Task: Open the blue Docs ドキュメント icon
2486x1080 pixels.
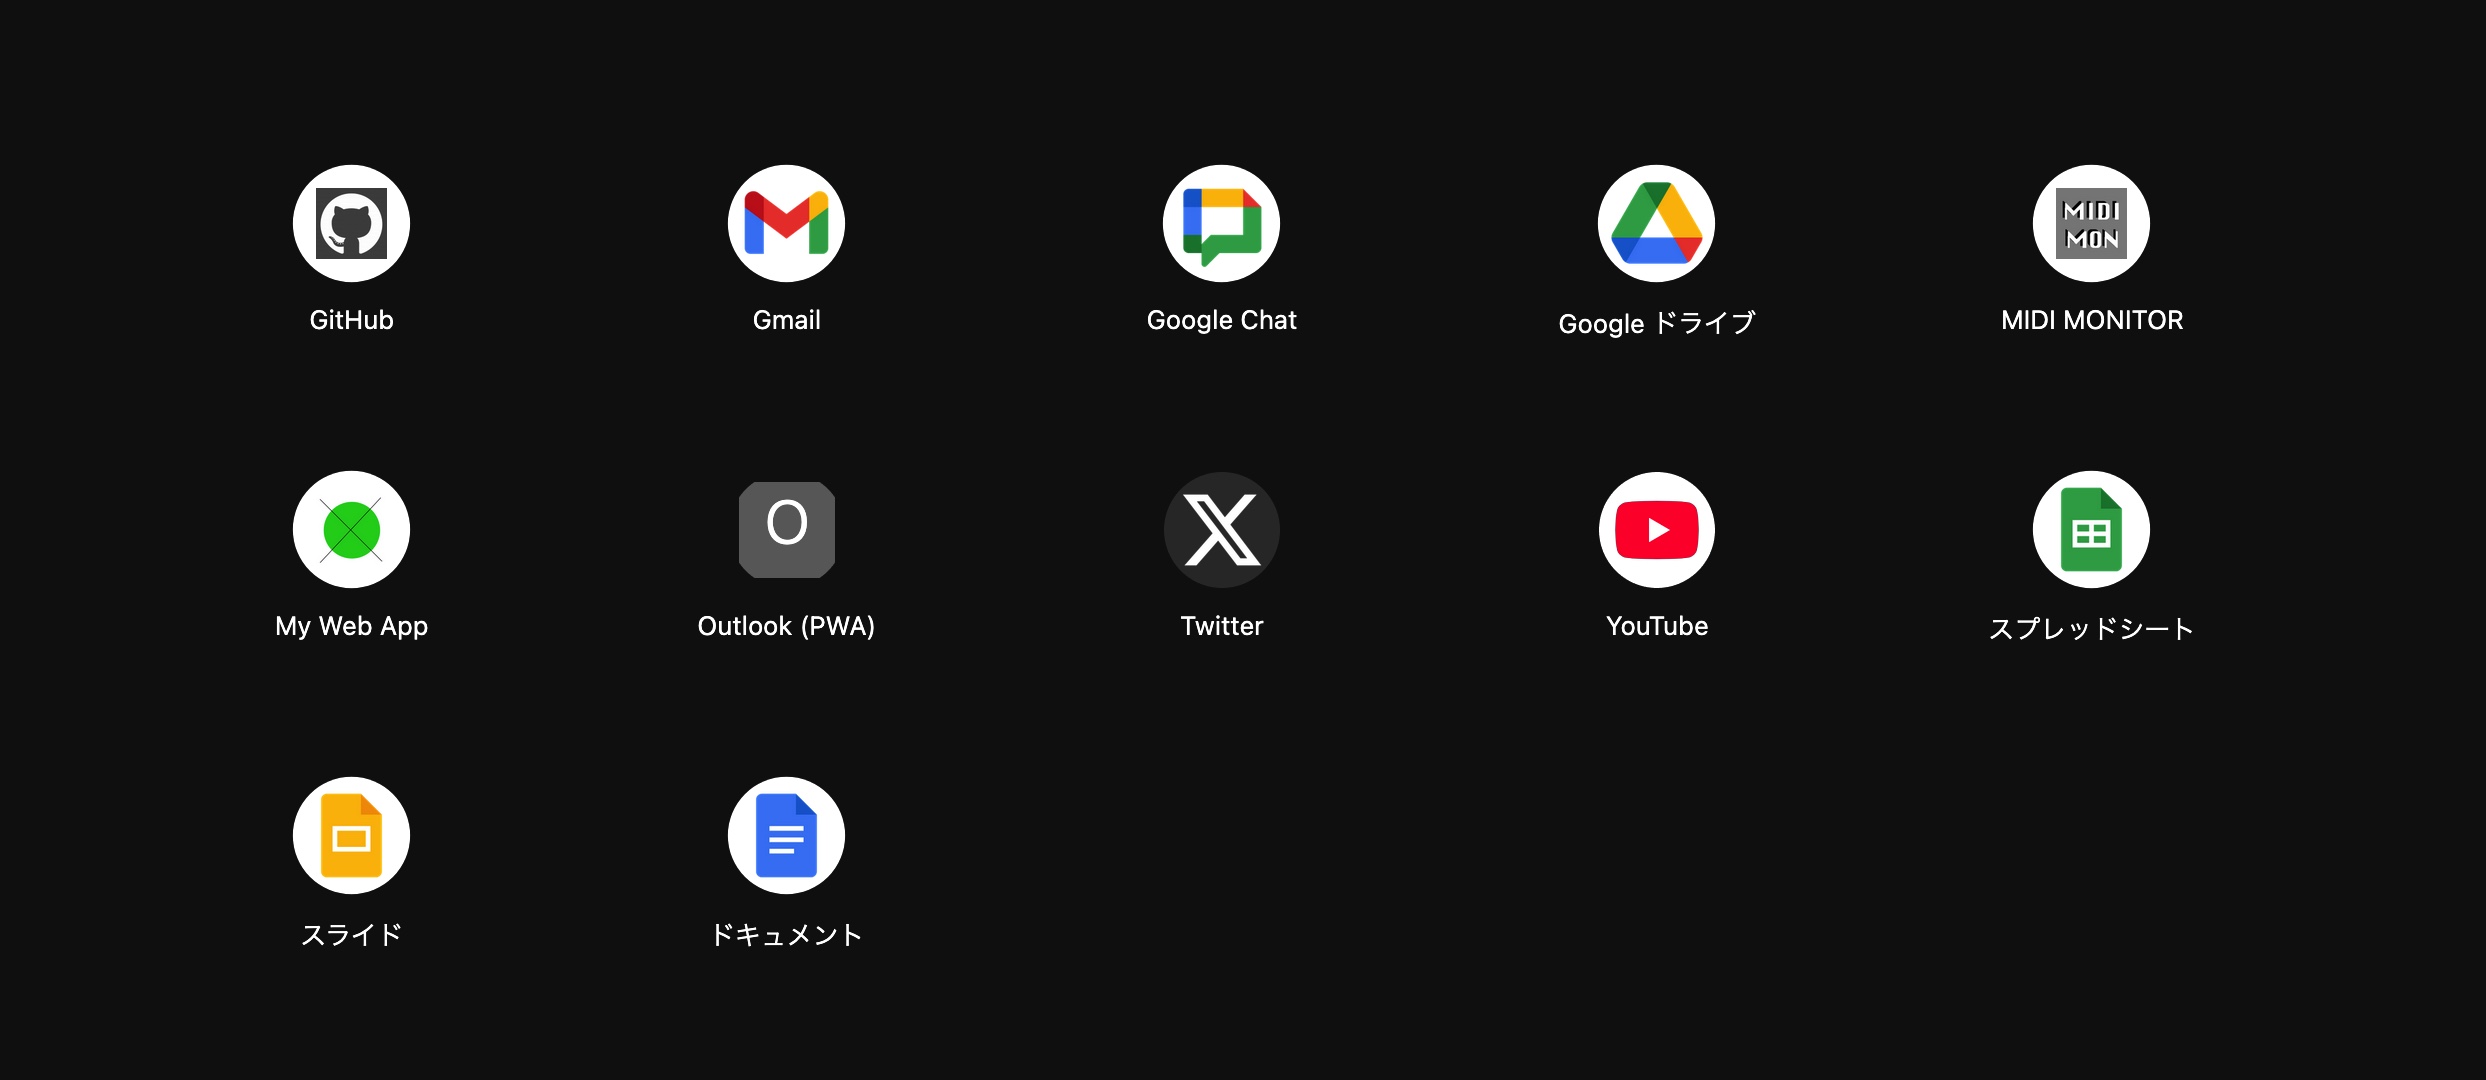Action: [786, 835]
